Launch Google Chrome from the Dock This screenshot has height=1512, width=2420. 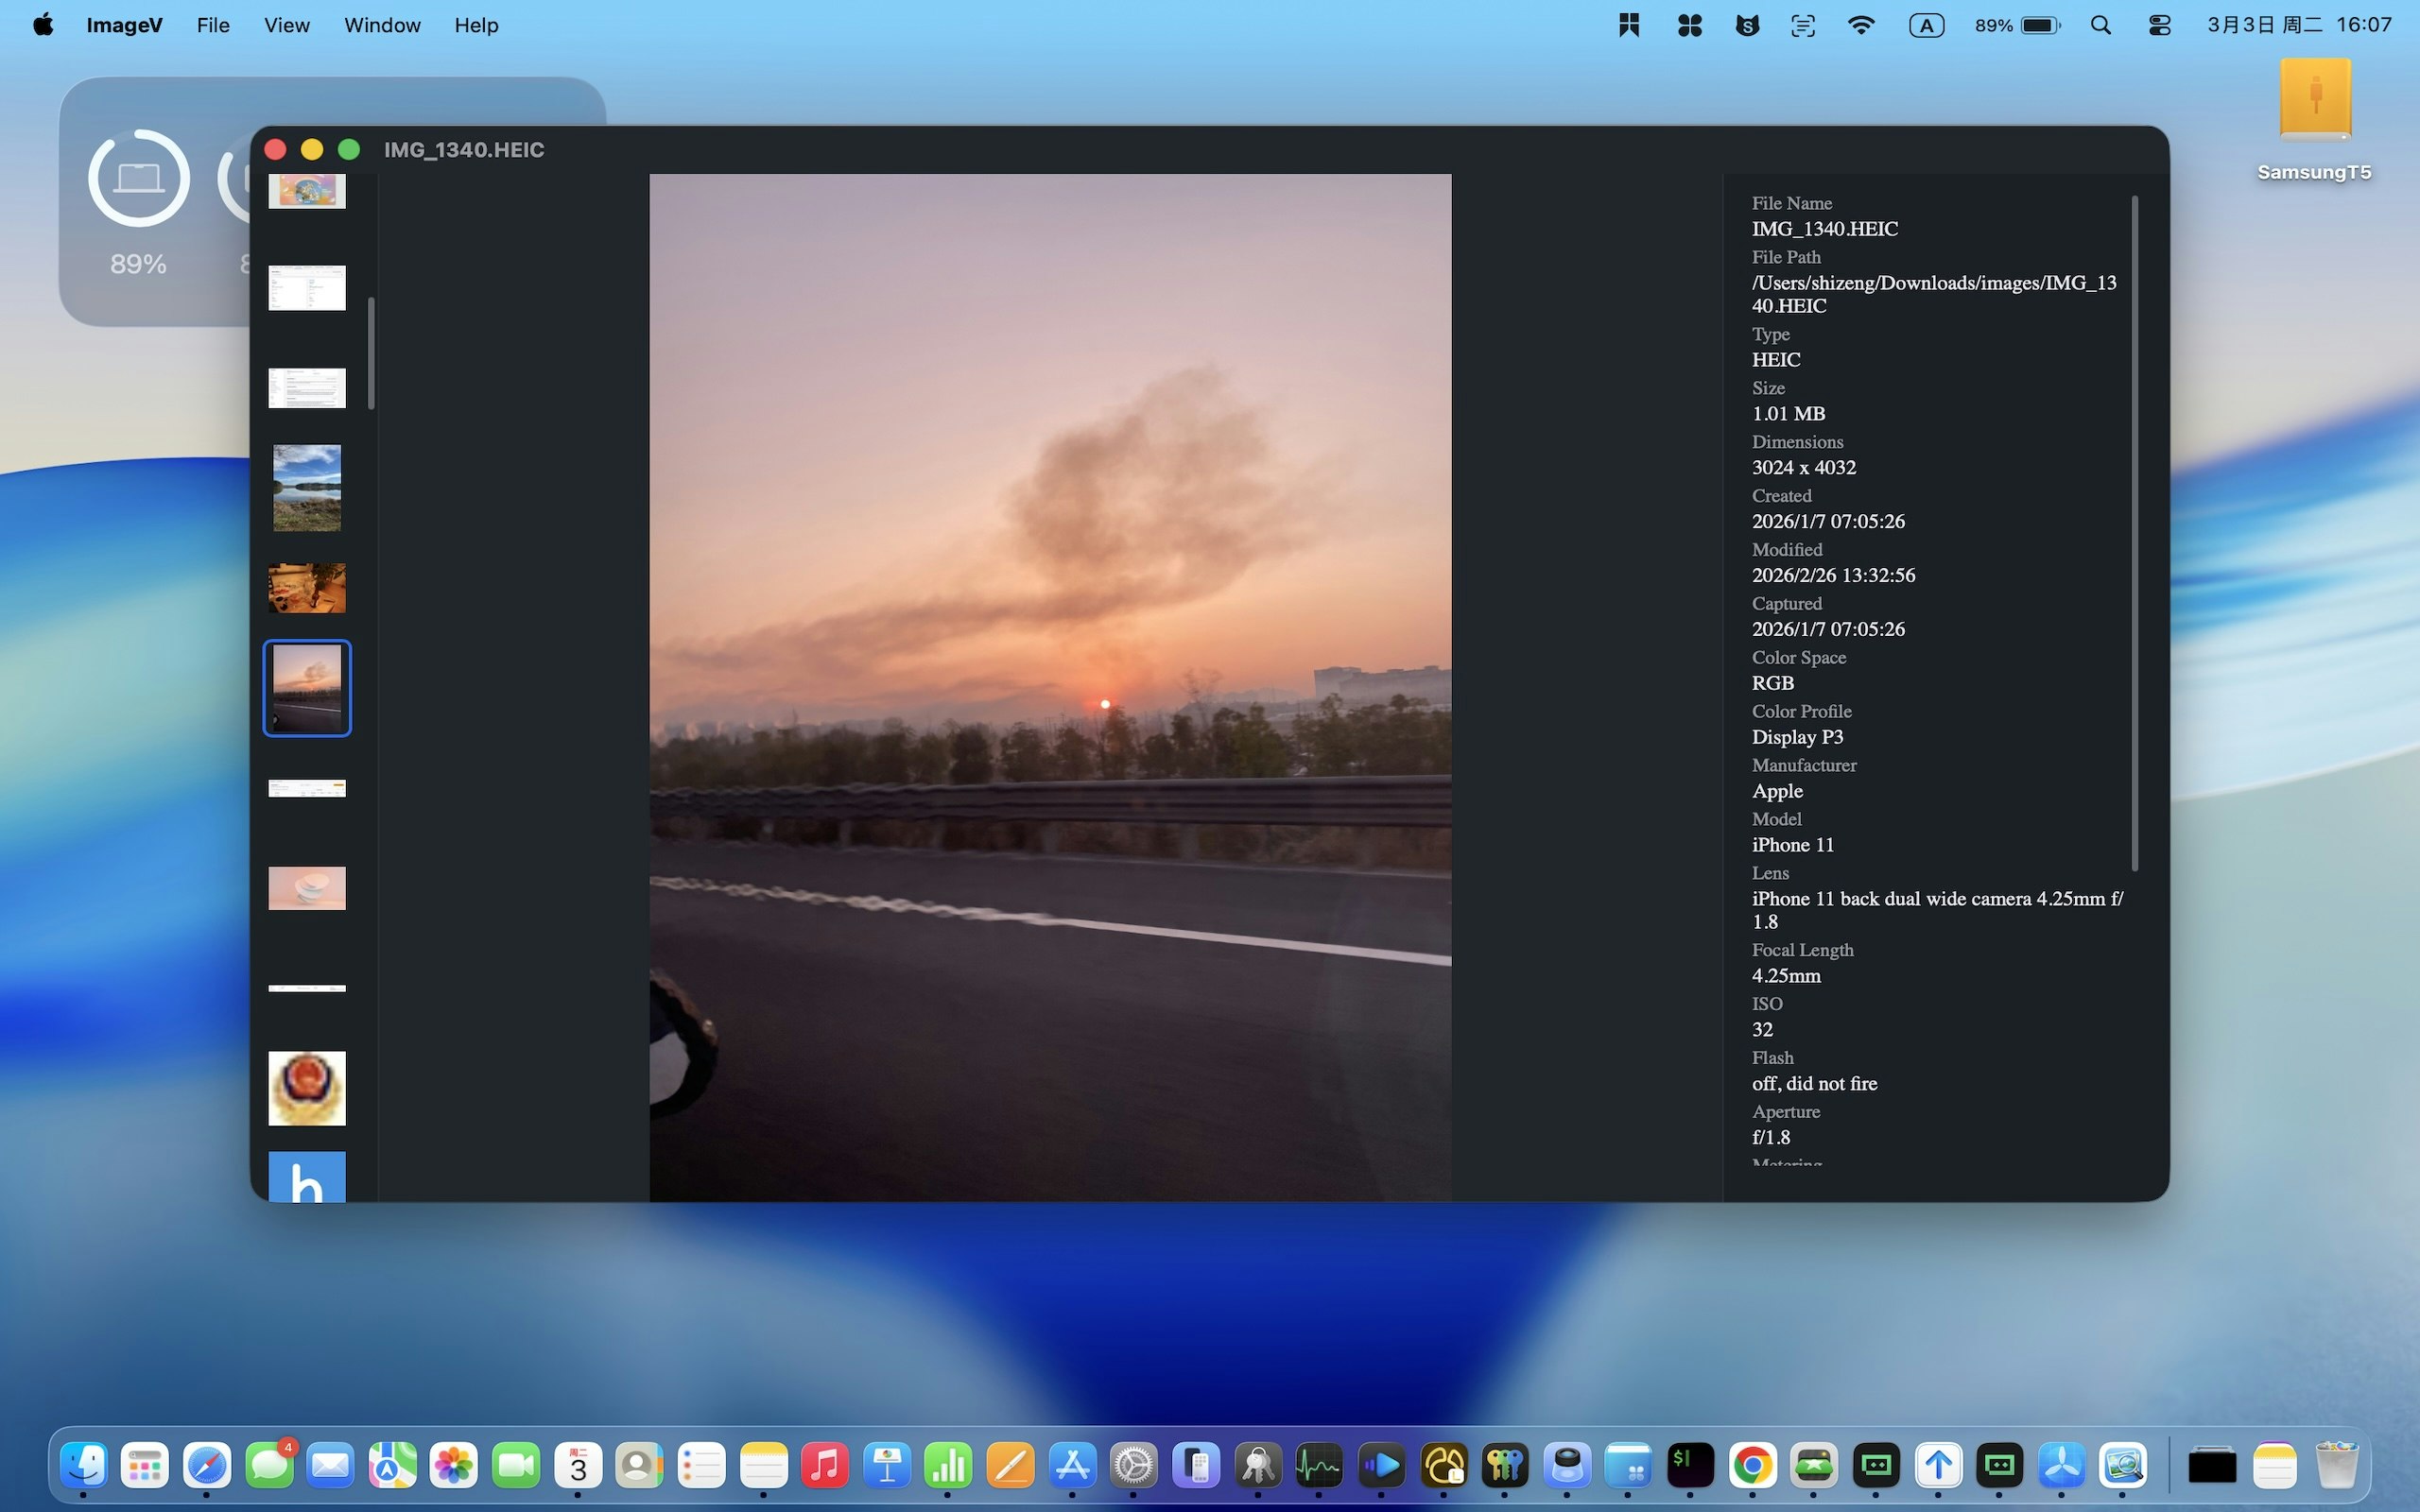[x=1753, y=1465]
